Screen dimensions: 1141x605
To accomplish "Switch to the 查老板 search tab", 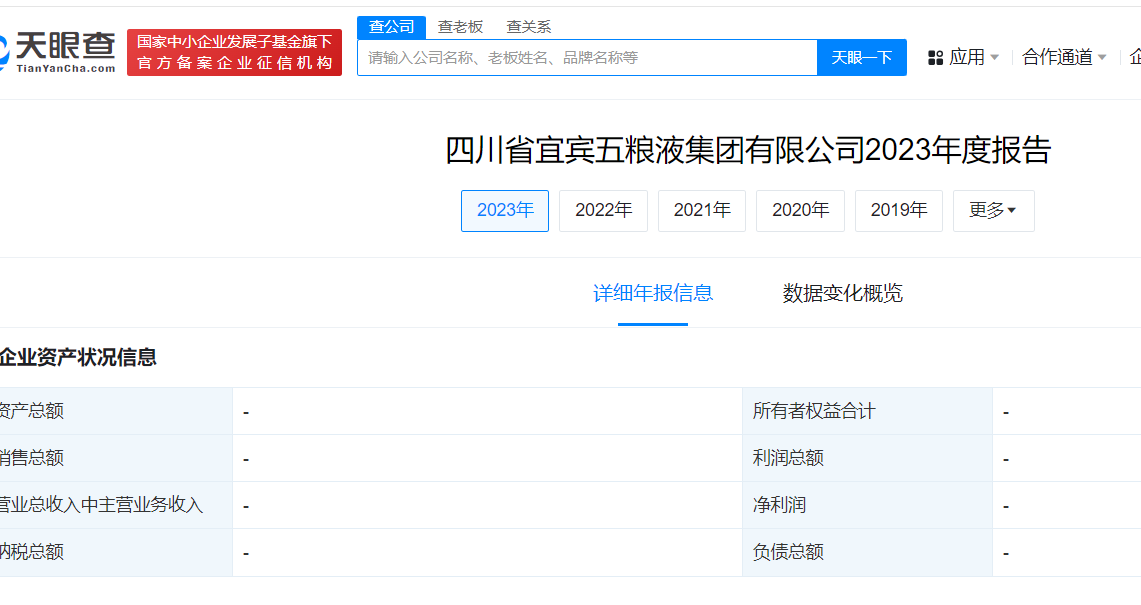I will coord(460,27).
